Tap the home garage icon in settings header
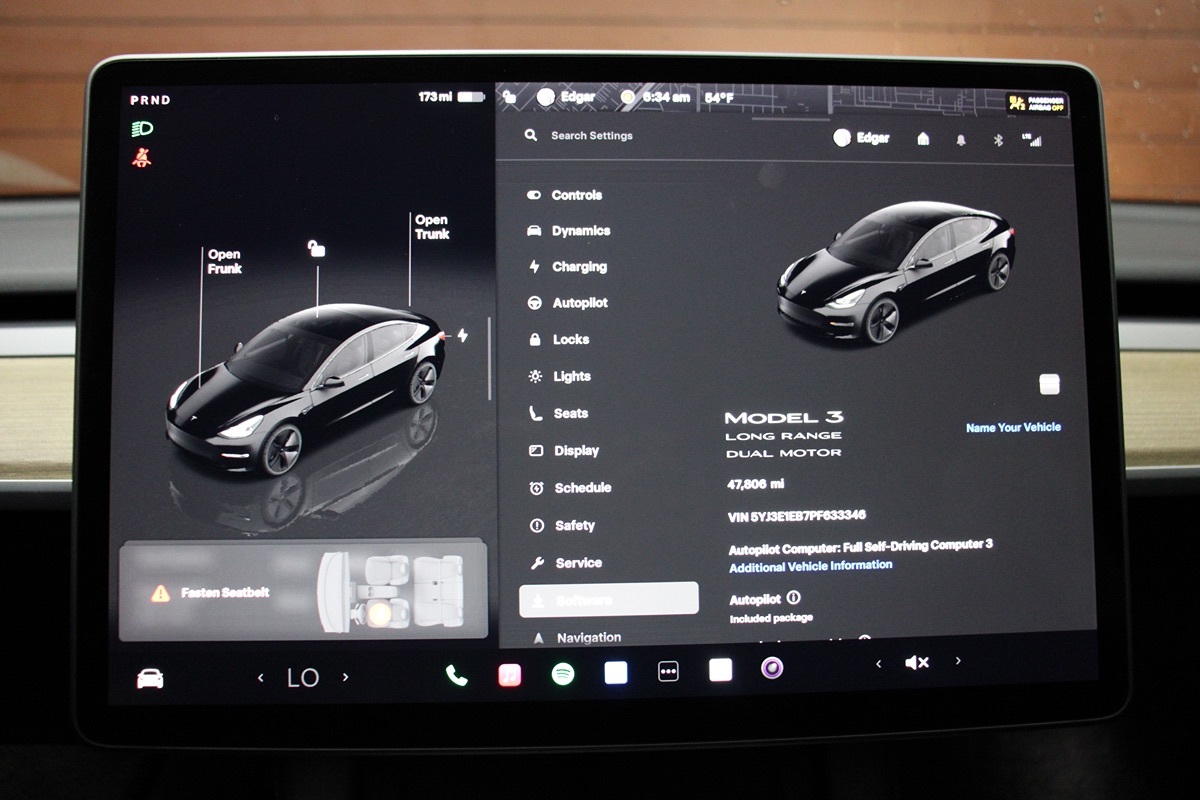 coord(923,139)
